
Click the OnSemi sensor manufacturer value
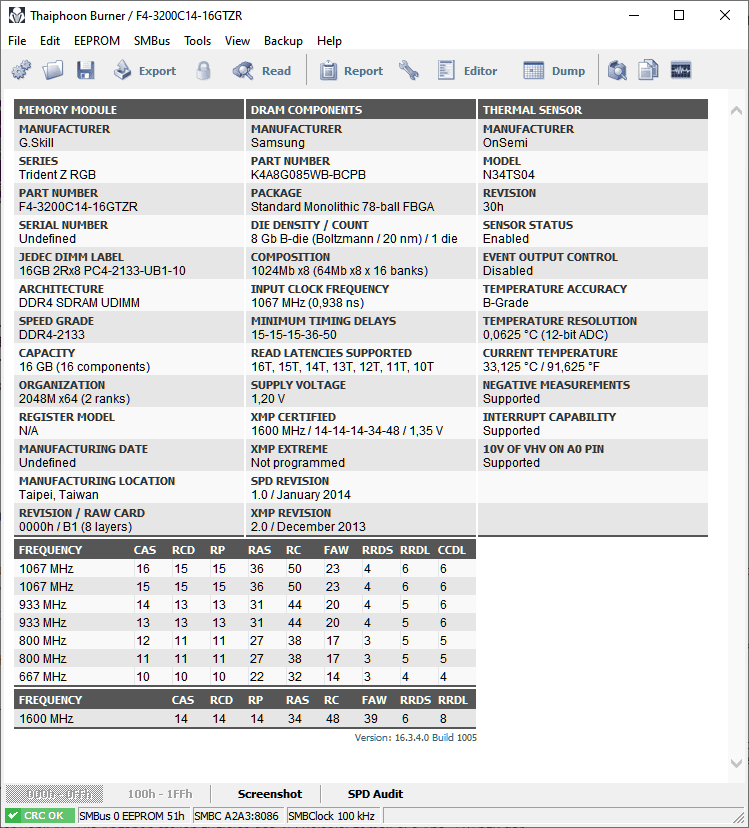[505, 143]
